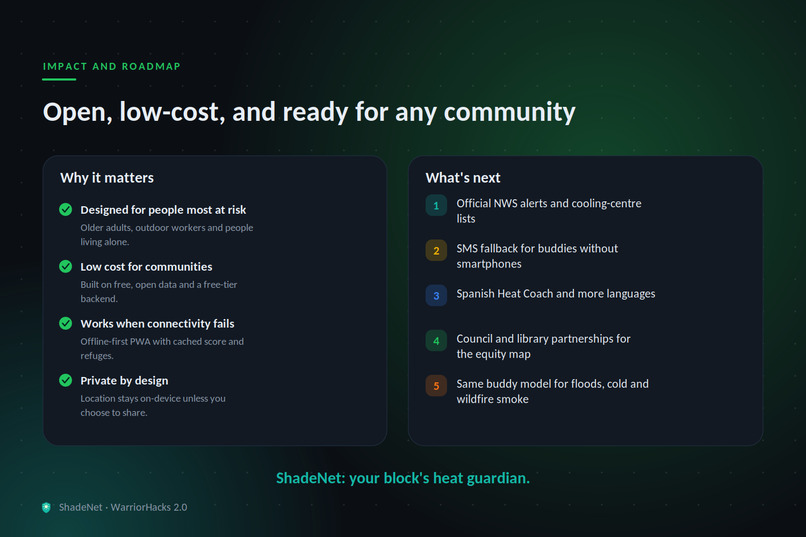
Task: Click tagline 'ShadeNet: your block's heat guardian.'
Action: 402,478
